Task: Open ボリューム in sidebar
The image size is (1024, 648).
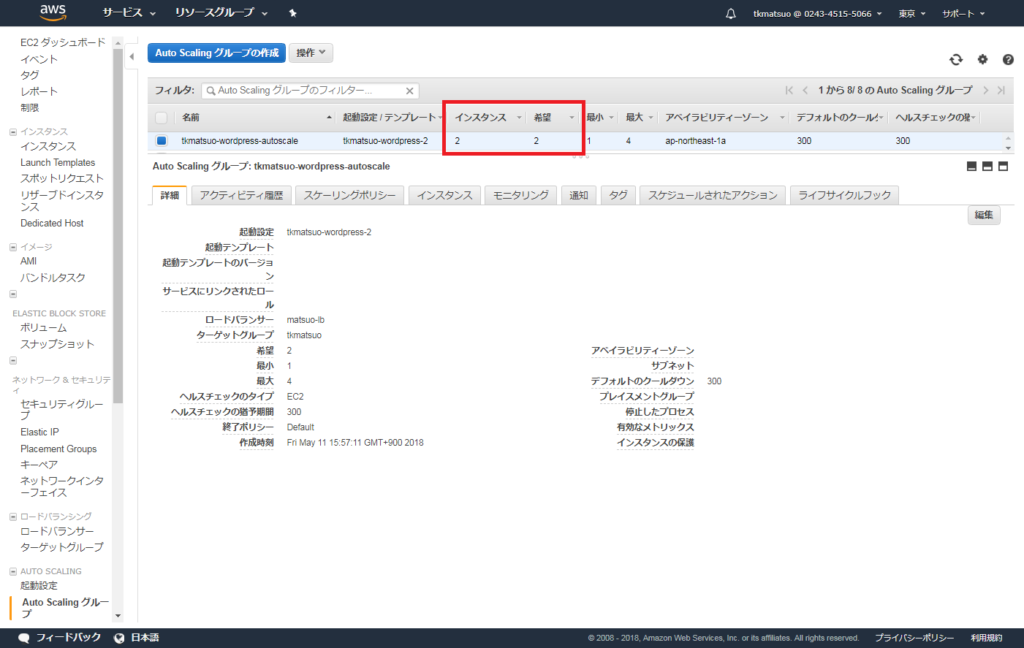Action: point(43,328)
